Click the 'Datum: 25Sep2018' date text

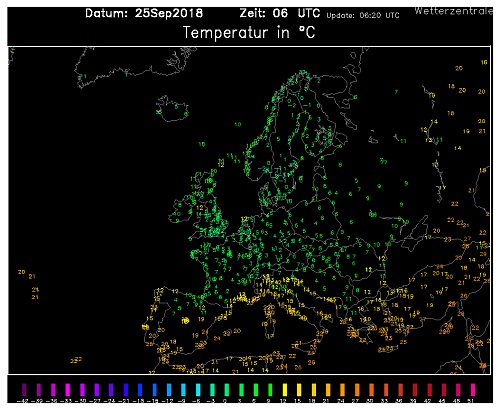coord(144,13)
